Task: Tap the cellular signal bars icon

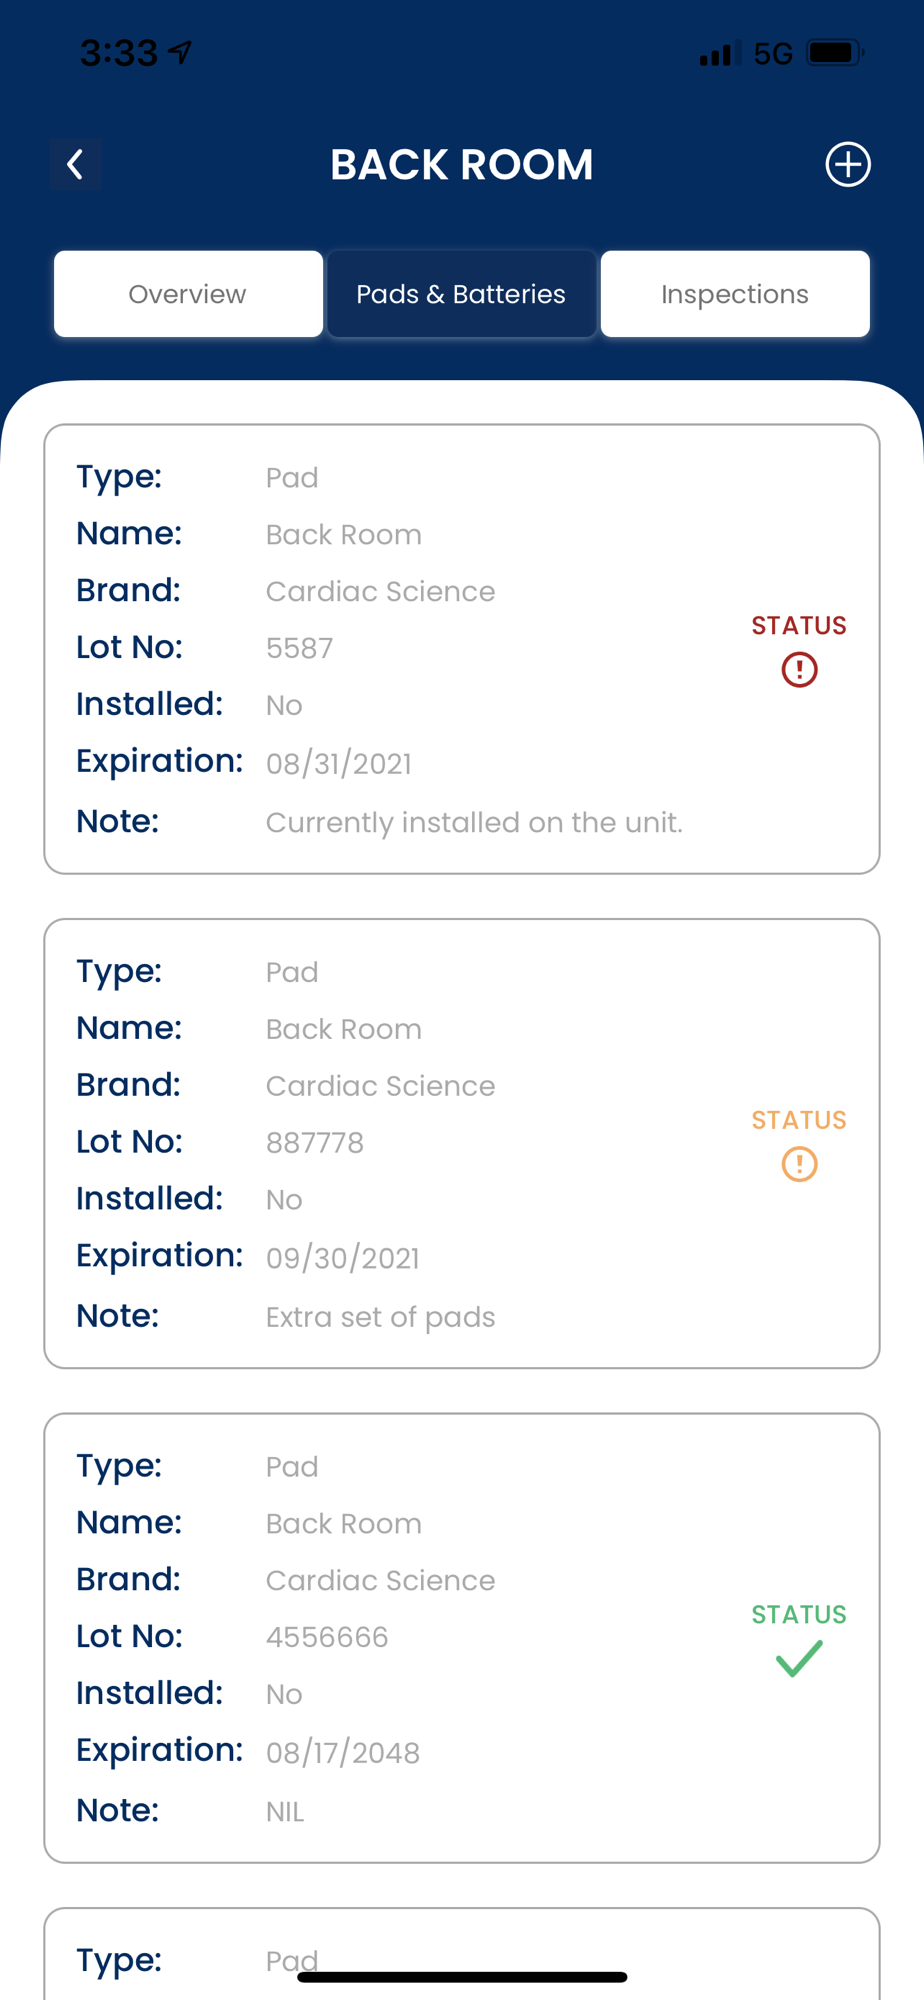Action: 719,53
